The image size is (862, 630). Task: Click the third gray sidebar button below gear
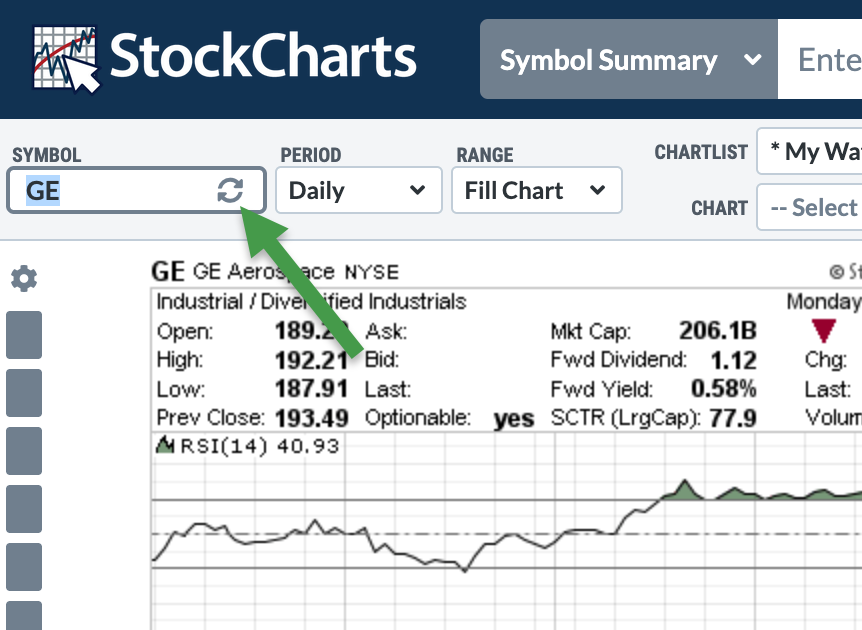click(x=24, y=451)
